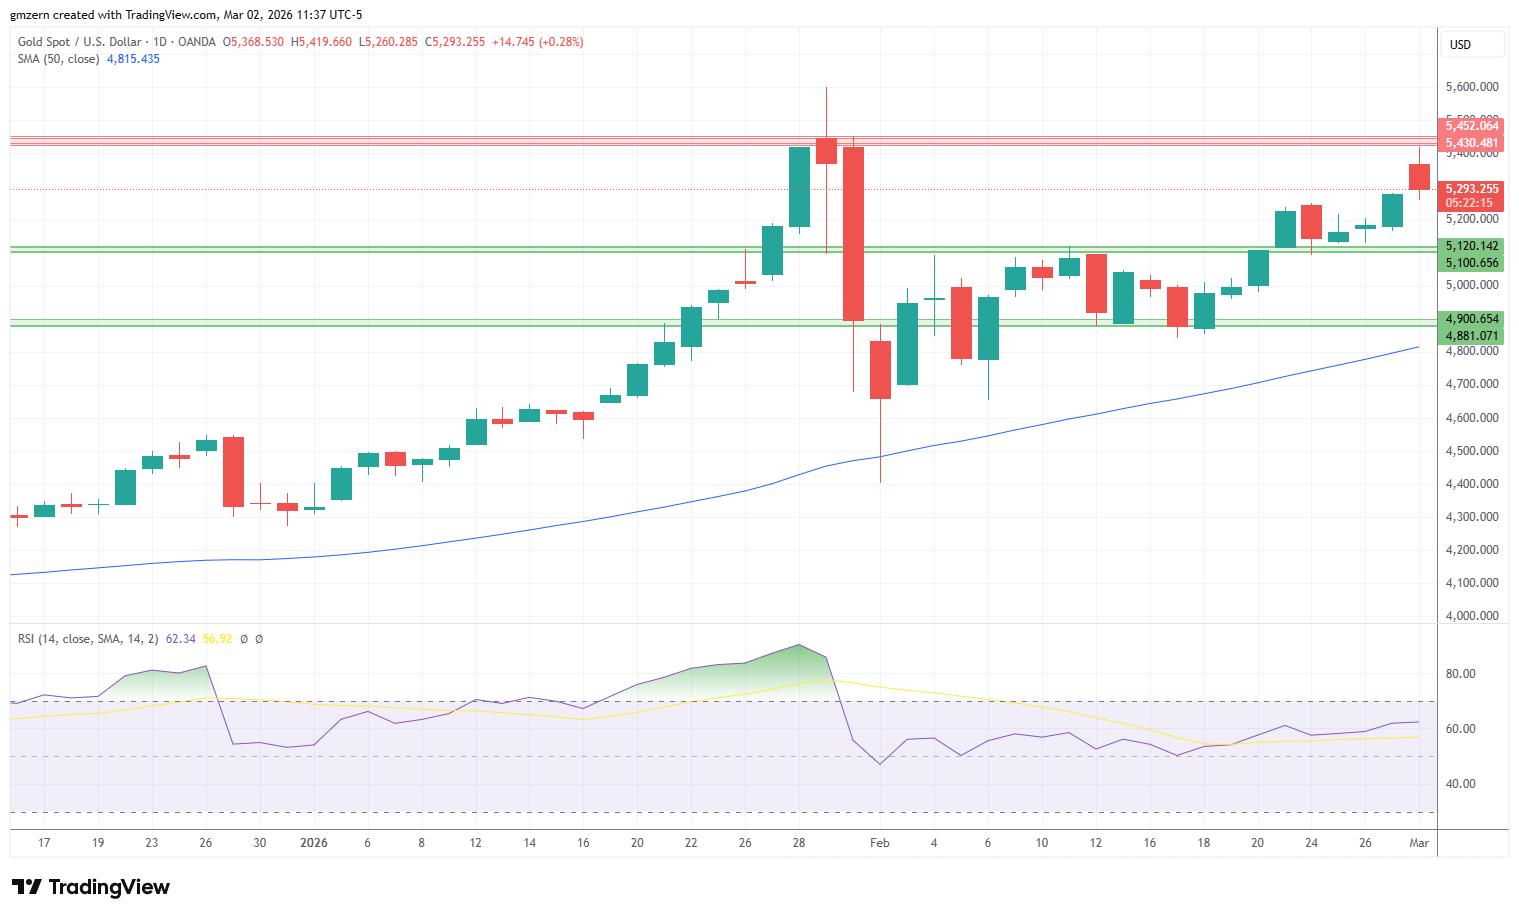Click the 5,430.481 resistance price label
The width and height of the screenshot is (1519, 917).
click(1471, 143)
